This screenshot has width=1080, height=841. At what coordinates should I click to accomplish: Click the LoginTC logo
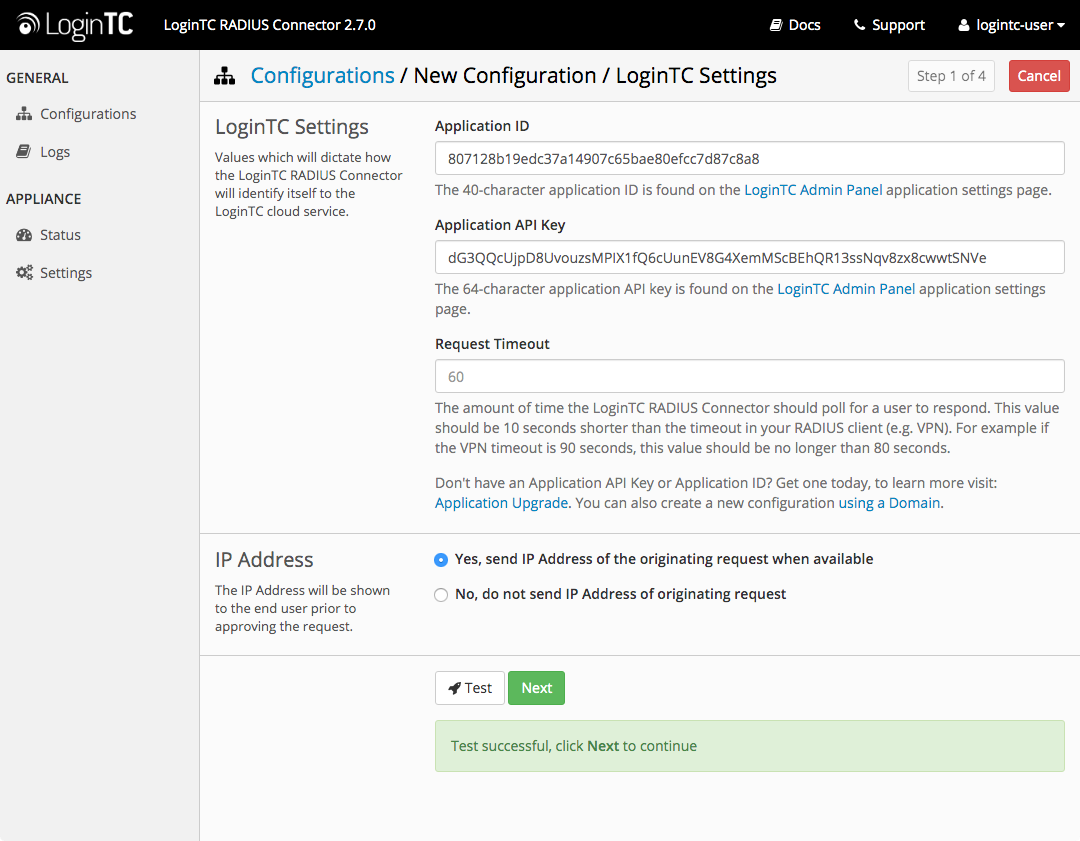[x=75, y=25]
